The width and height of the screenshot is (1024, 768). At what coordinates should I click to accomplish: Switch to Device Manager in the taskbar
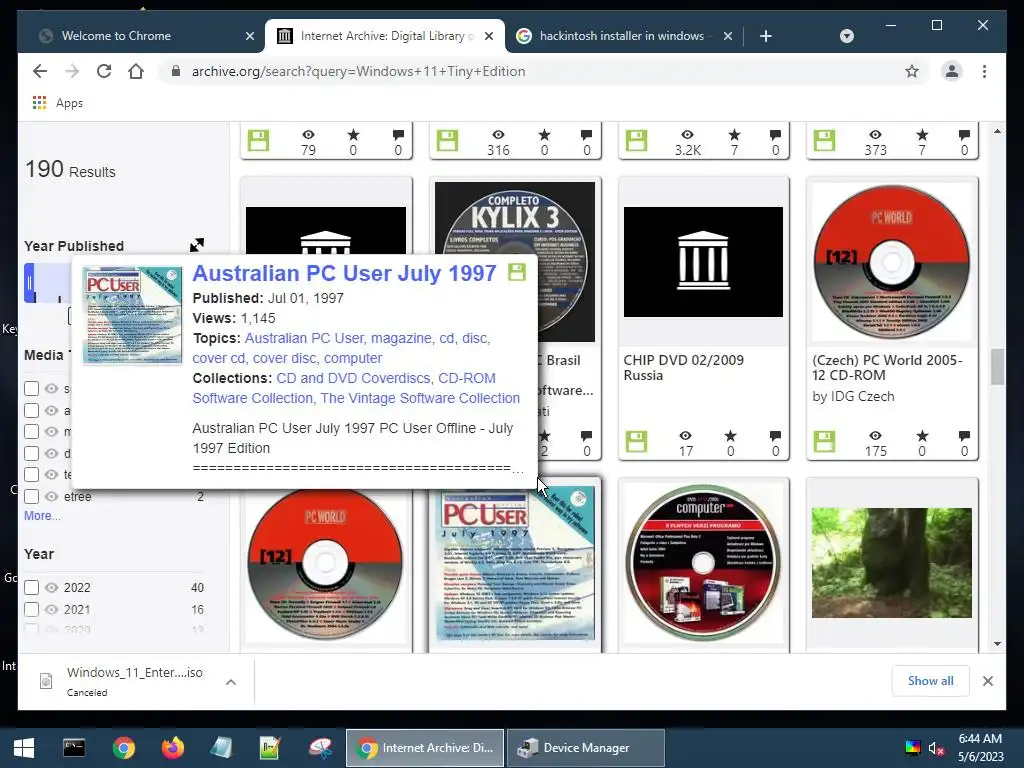pos(586,748)
